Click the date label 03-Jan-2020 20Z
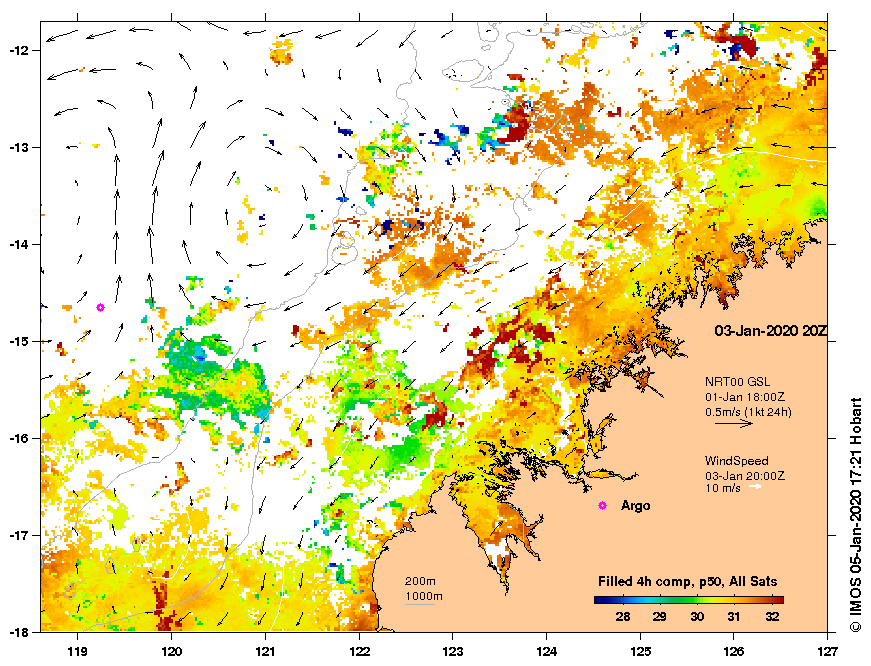871x666 pixels. tap(770, 331)
